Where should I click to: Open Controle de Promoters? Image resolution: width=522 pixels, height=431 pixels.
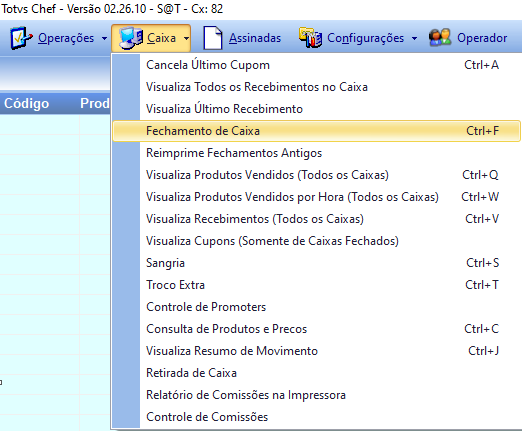point(316,307)
